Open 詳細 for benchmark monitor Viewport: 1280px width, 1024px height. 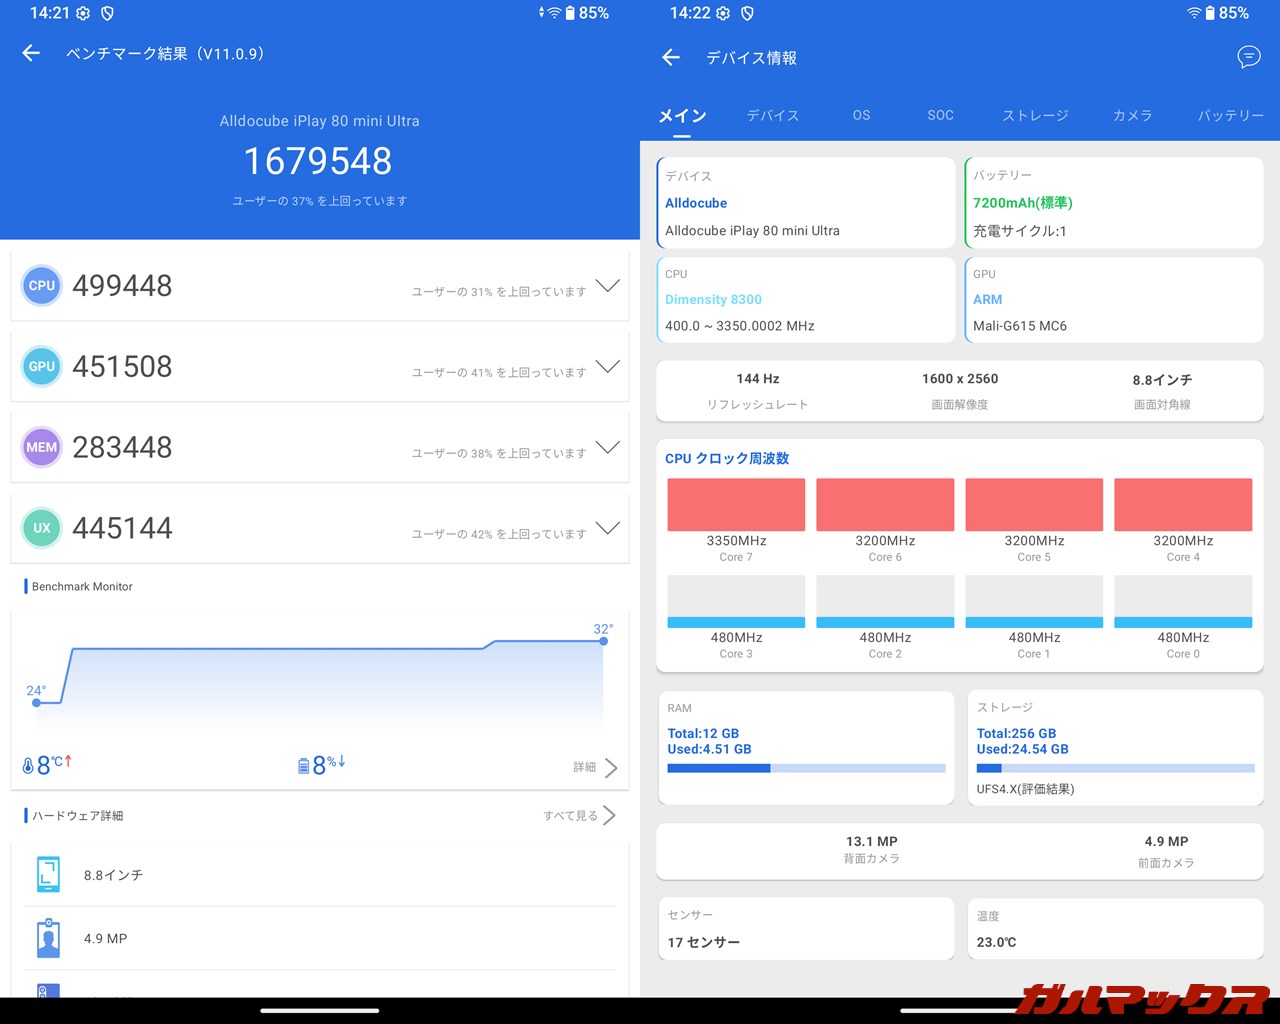click(x=595, y=767)
